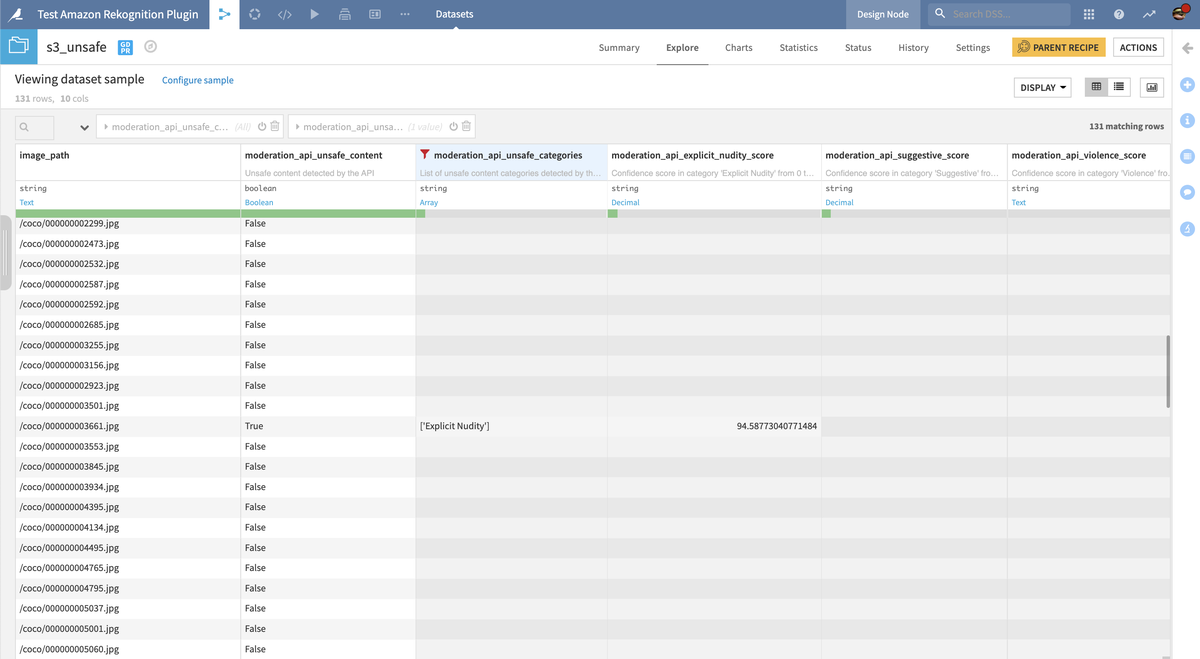This screenshot has width=1200, height=659.
Task: Delete the moderation_api_unsafe_c... filter
Action: tap(275, 127)
